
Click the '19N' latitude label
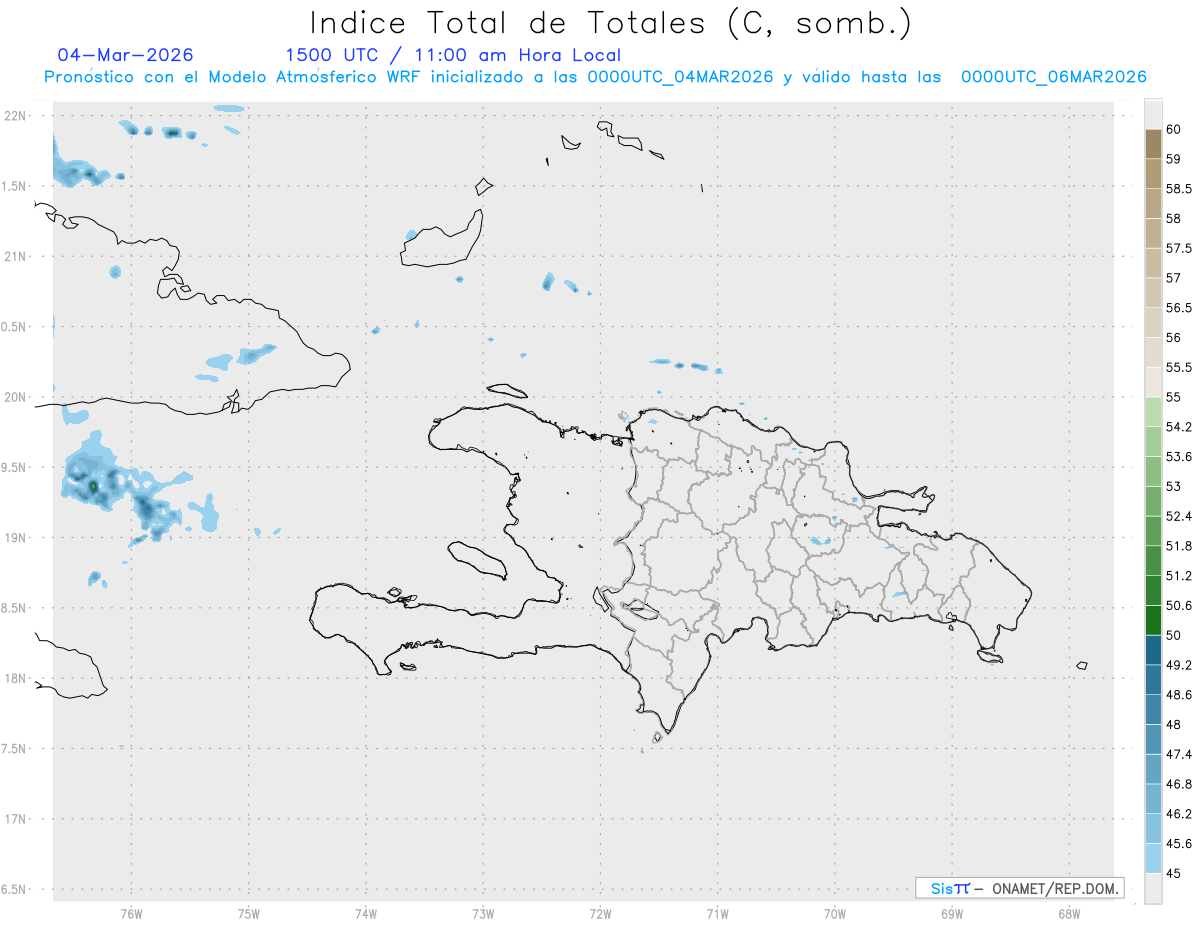pos(15,537)
